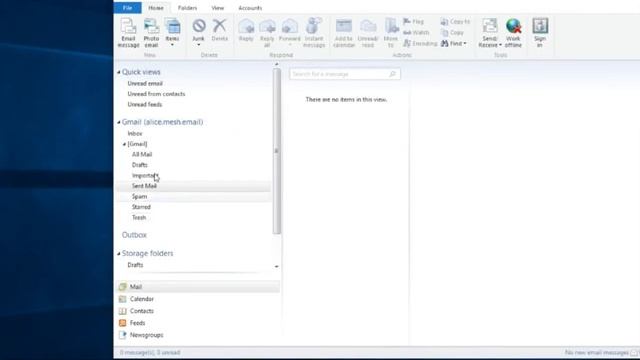Click the Move to icon
The width and height of the screenshot is (640, 360).
[391, 33]
